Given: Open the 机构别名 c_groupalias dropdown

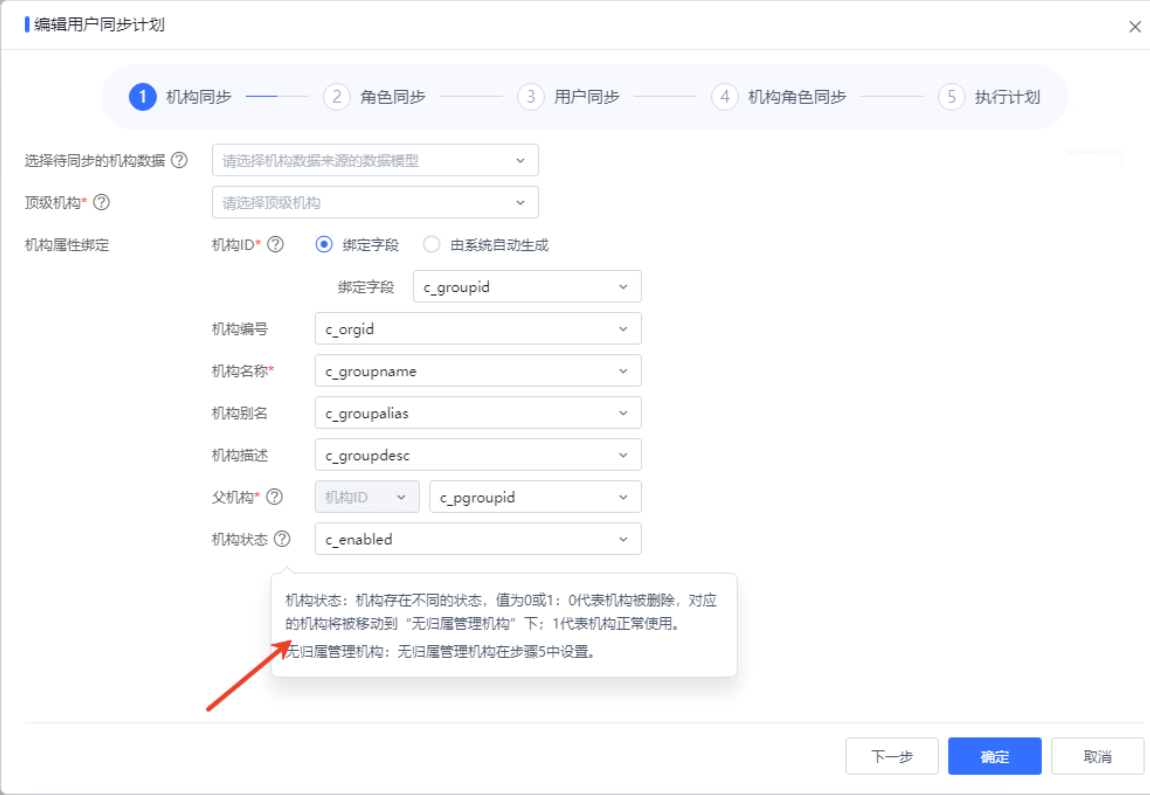Looking at the screenshot, I should coord(477,413).
